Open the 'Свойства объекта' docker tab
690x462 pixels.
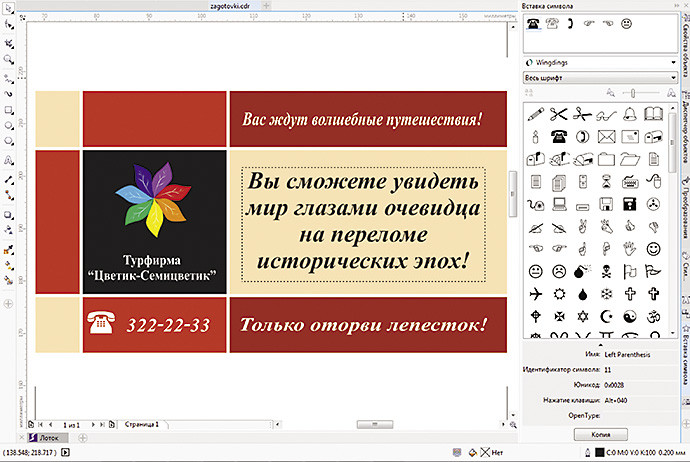(x=685, y=45)
